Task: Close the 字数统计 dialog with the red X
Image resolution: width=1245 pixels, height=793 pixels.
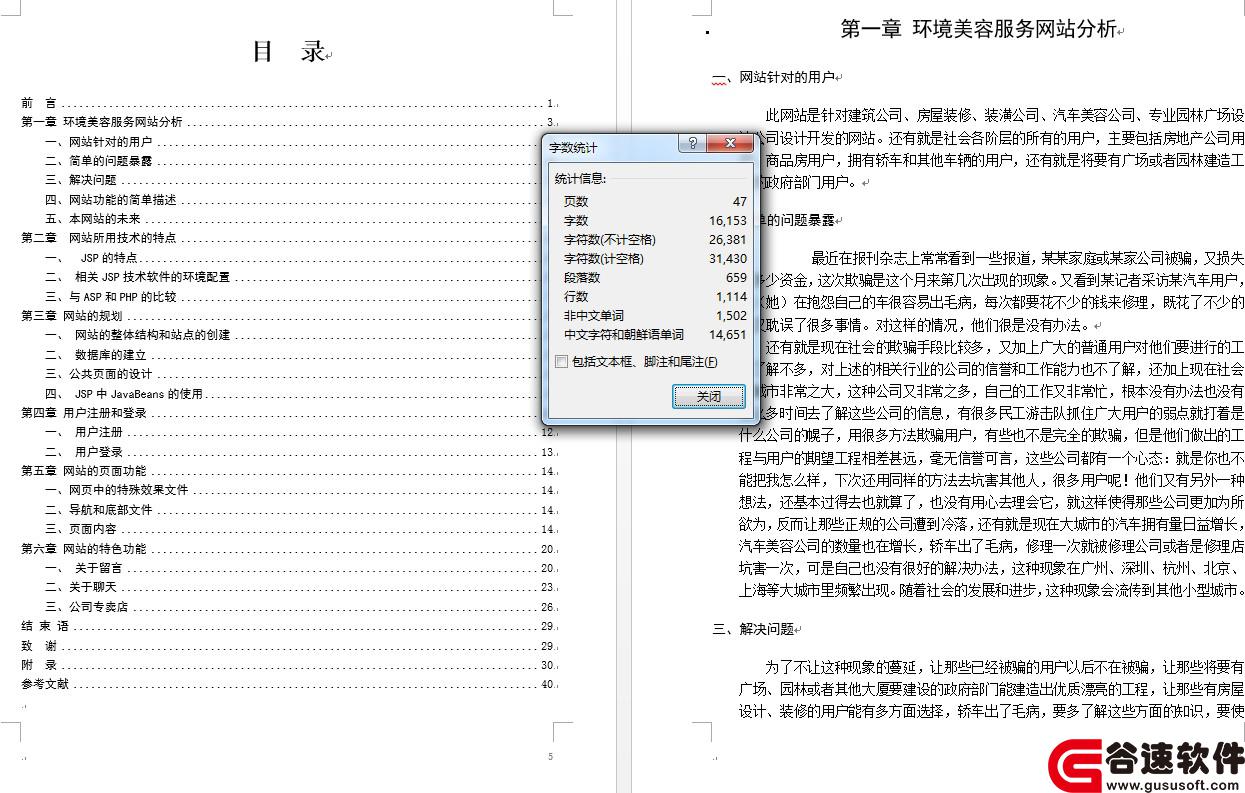Action: (x=730, y=145)
